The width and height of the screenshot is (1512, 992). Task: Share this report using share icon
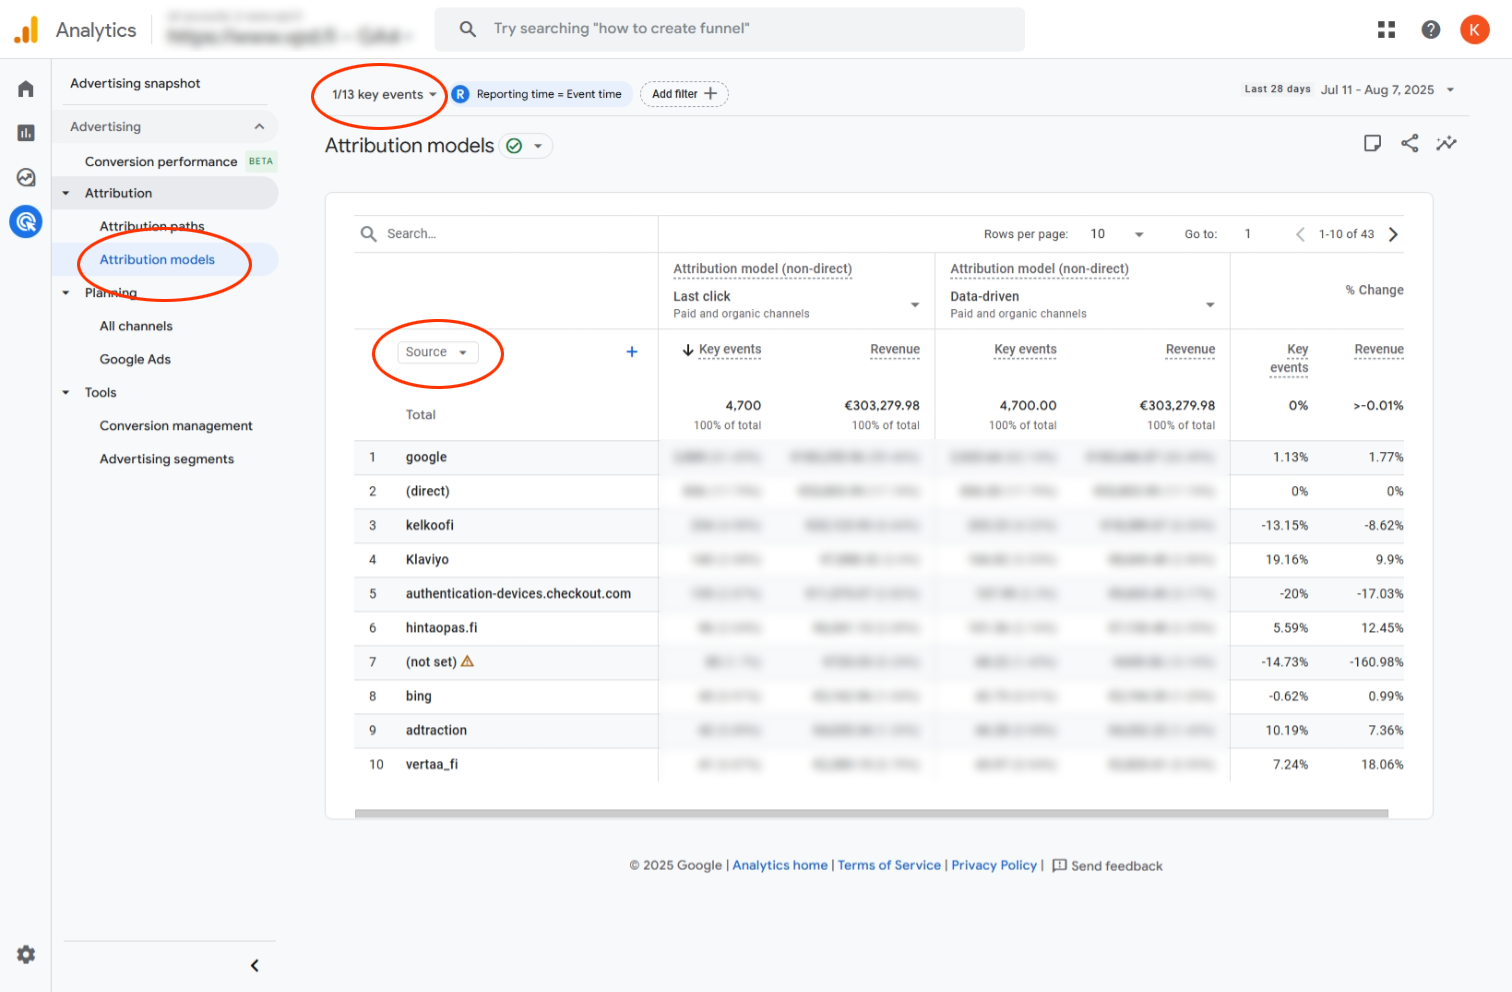1409,143
